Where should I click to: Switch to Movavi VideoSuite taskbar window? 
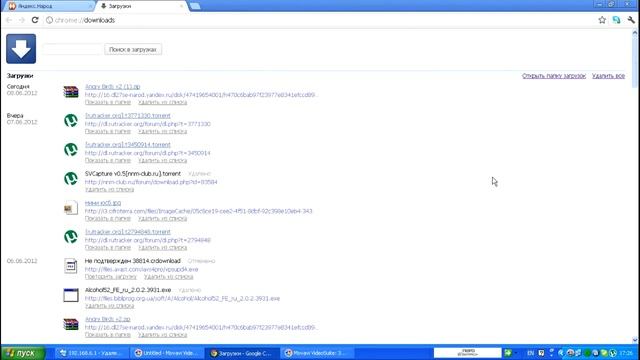[x=318, y=353]
